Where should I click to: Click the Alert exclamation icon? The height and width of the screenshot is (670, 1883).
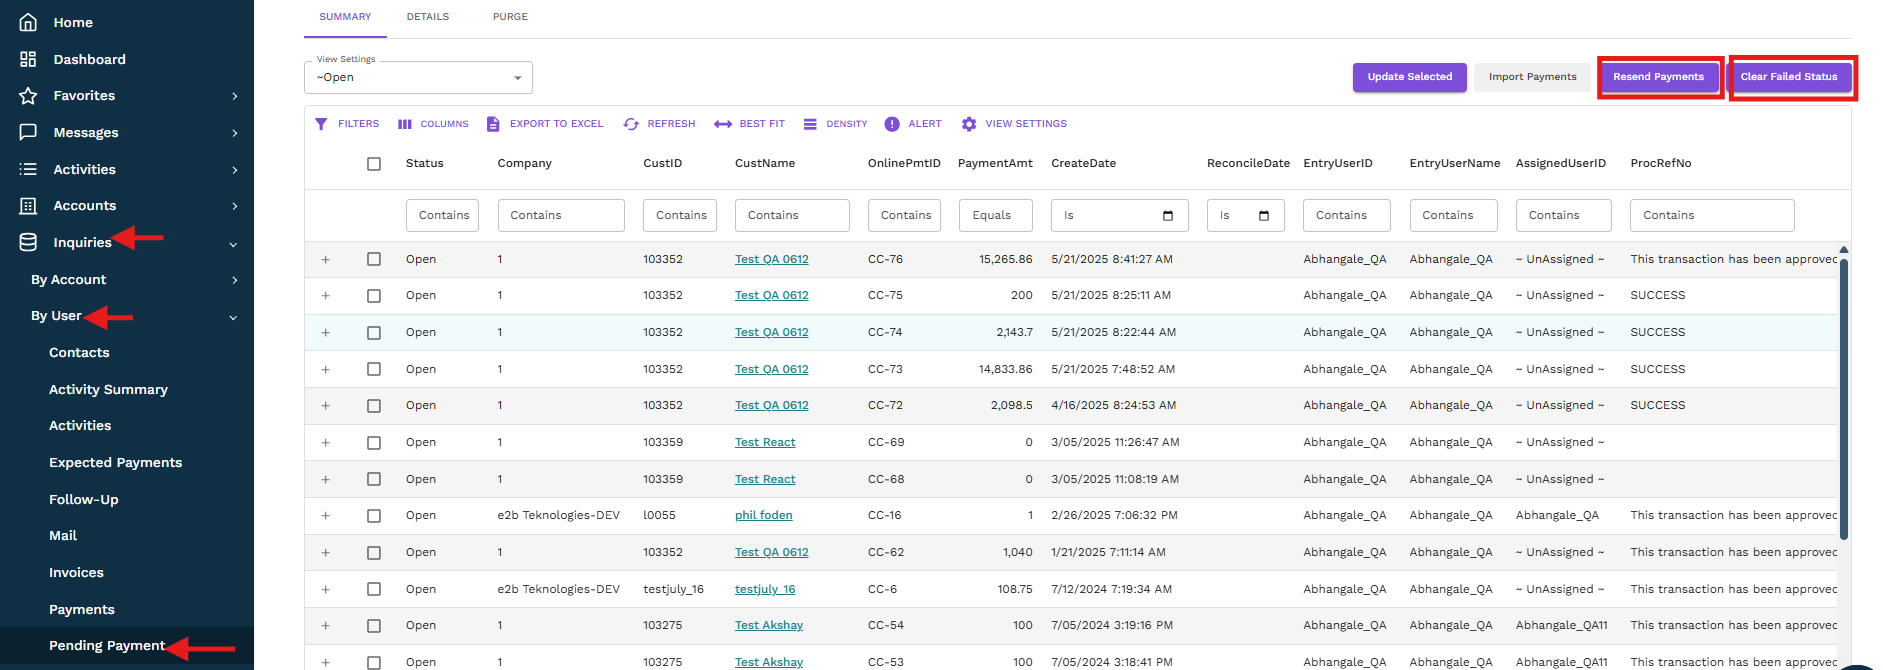(892, 124)
